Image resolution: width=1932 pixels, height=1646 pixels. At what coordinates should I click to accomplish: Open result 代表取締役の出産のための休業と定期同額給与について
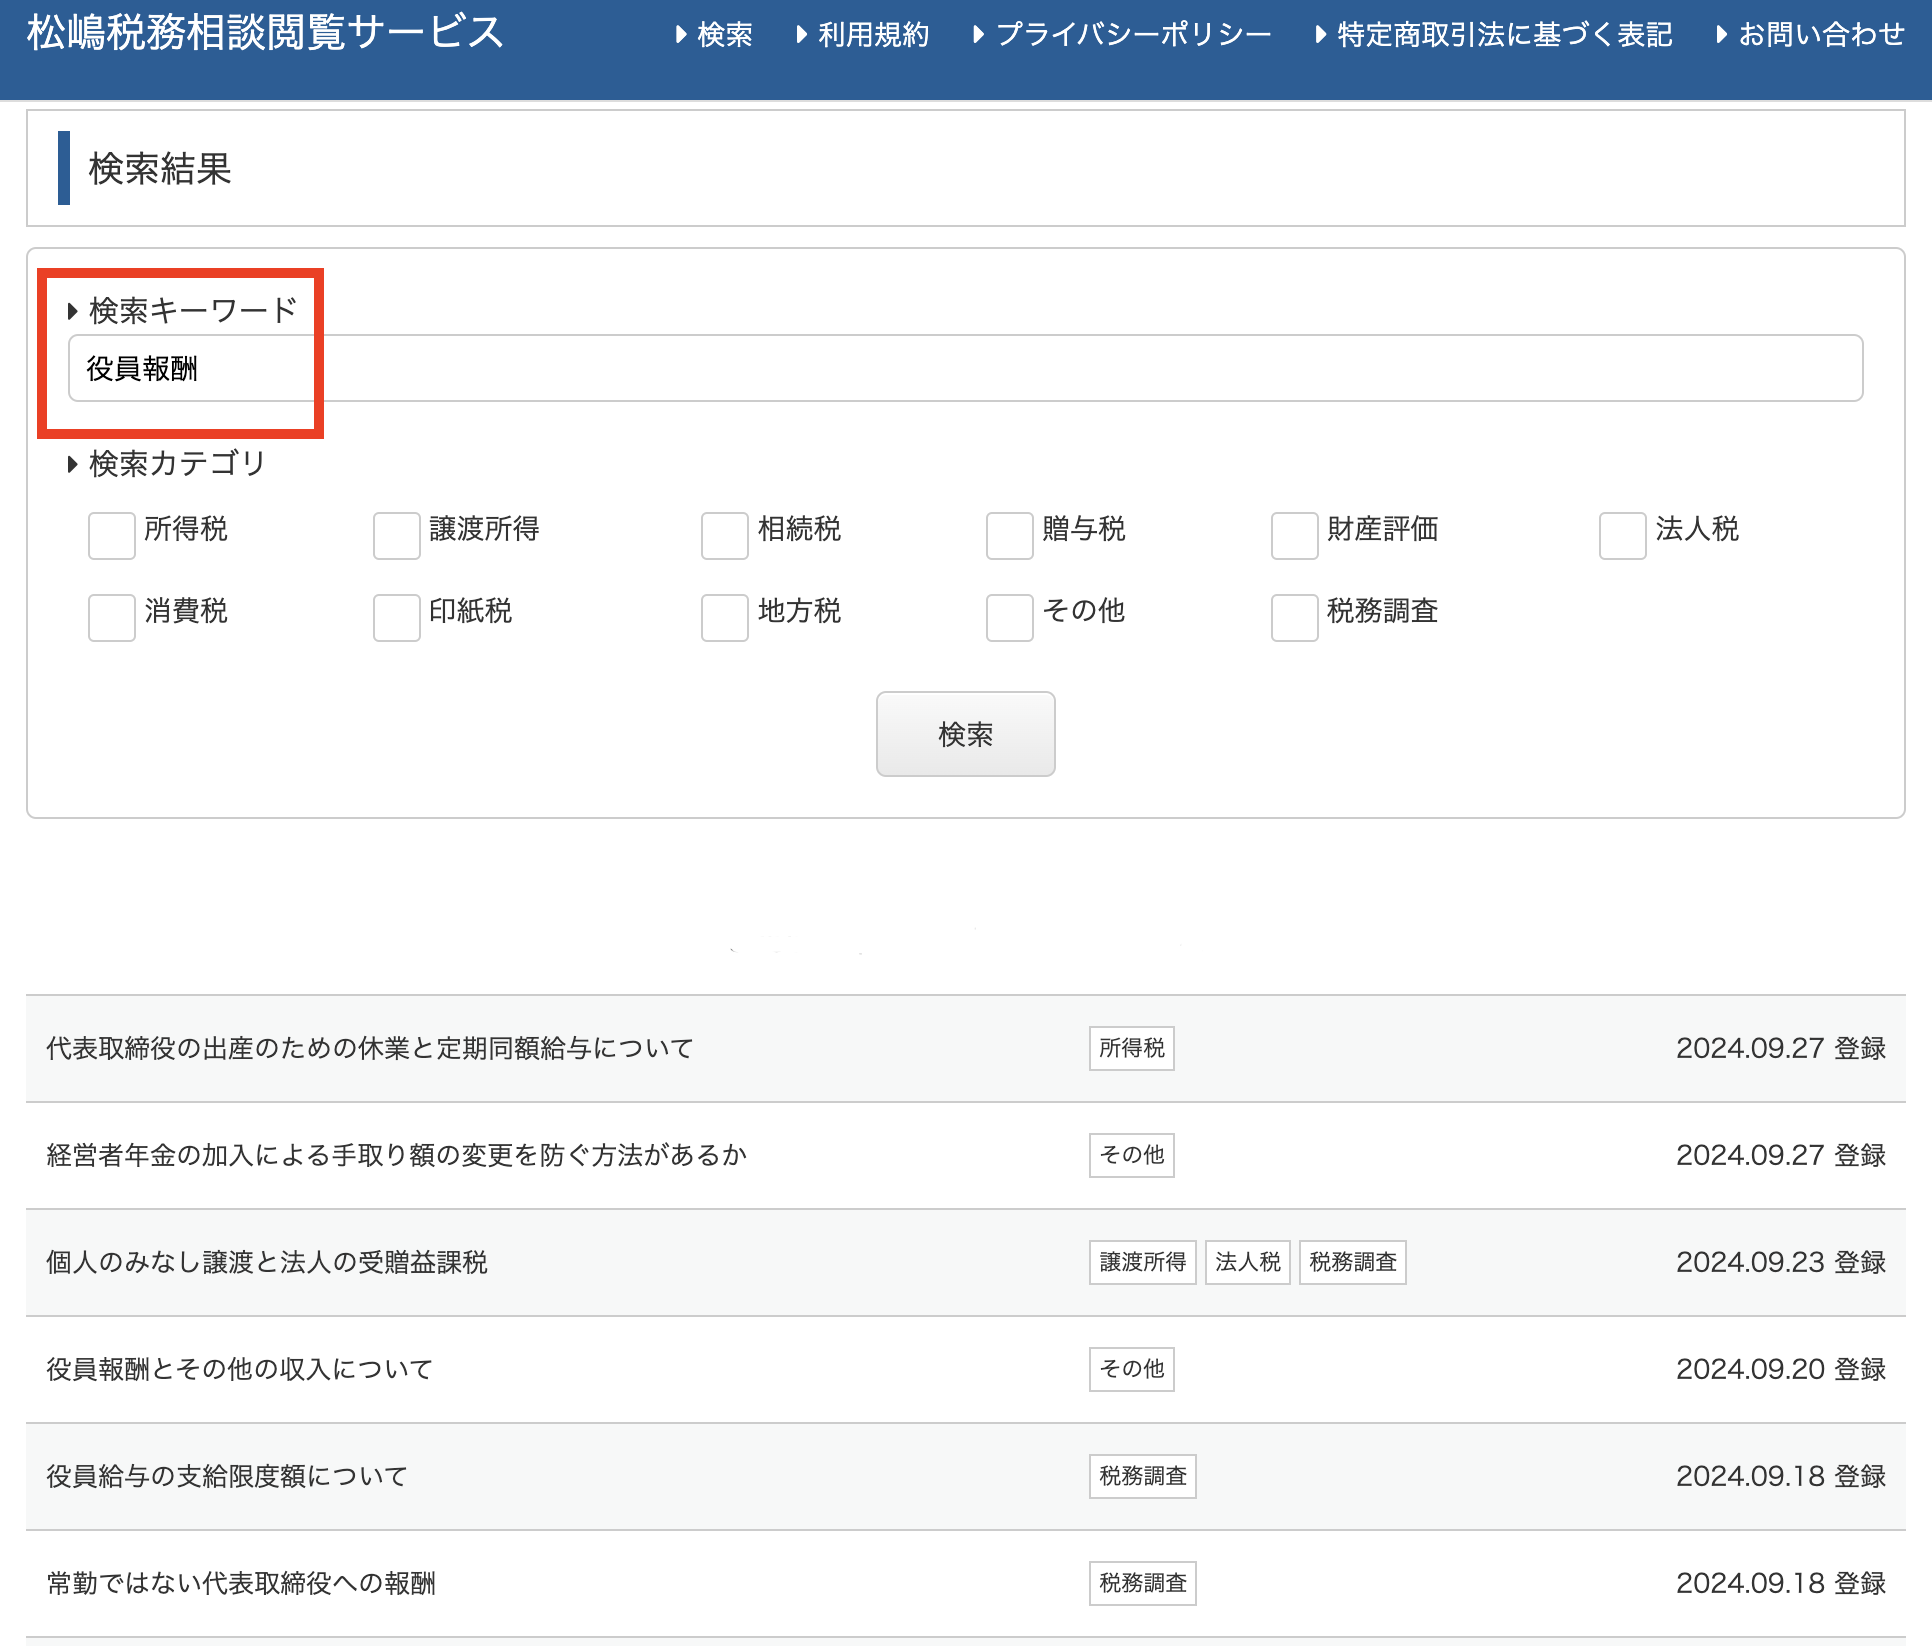pyautogui.click(x=370, y=1048)
